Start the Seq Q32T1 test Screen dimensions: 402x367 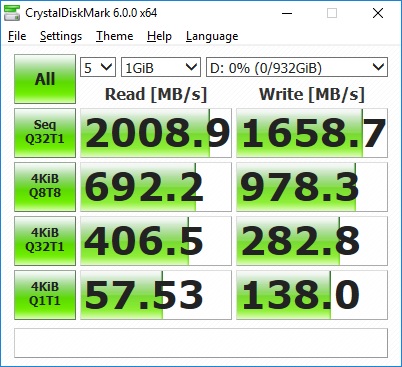[45, 133]
